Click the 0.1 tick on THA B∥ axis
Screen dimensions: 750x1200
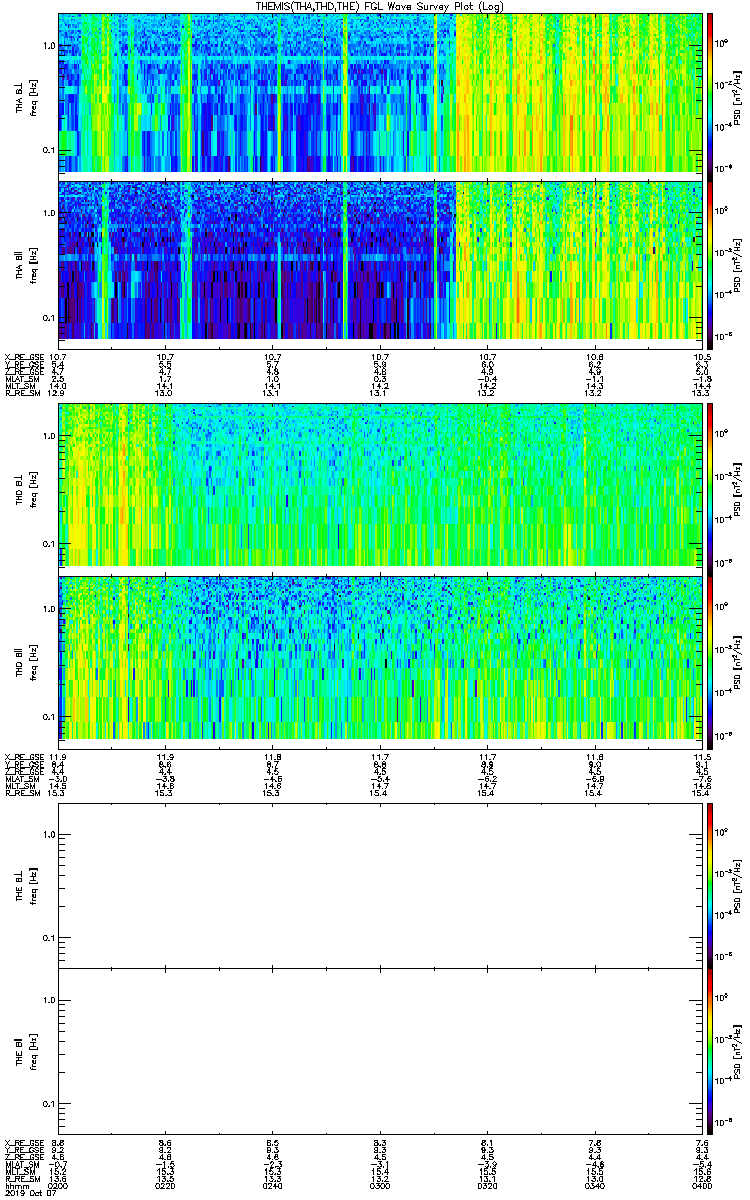pos(49,317)
